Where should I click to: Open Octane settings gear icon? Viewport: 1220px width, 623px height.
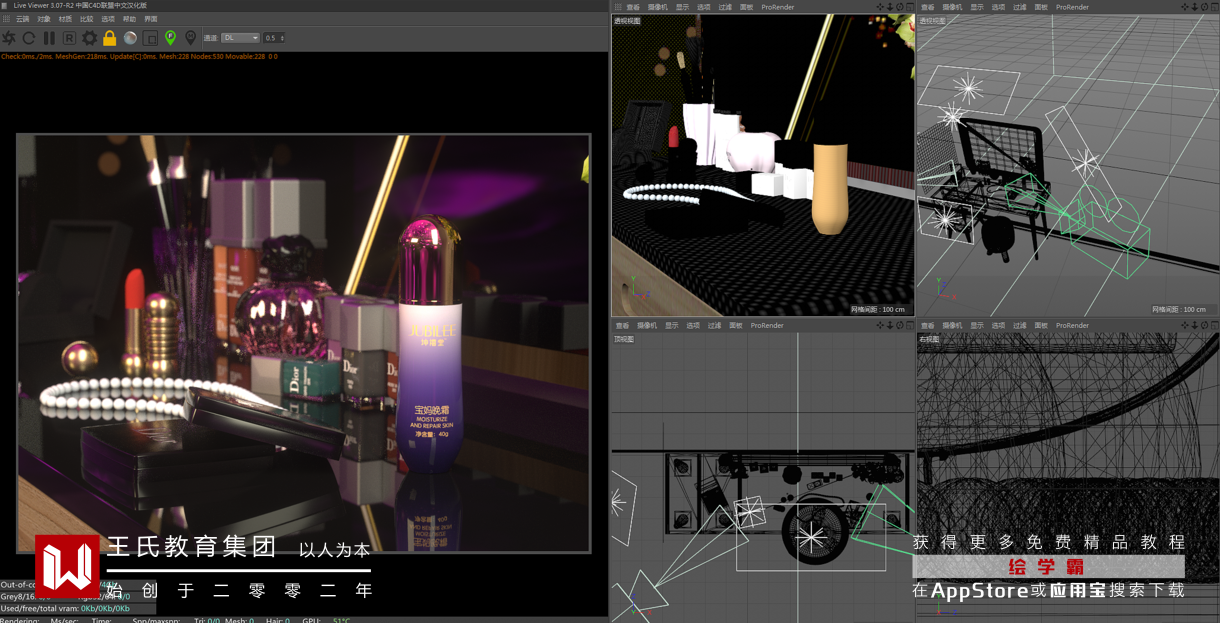[x=89, y=38]
